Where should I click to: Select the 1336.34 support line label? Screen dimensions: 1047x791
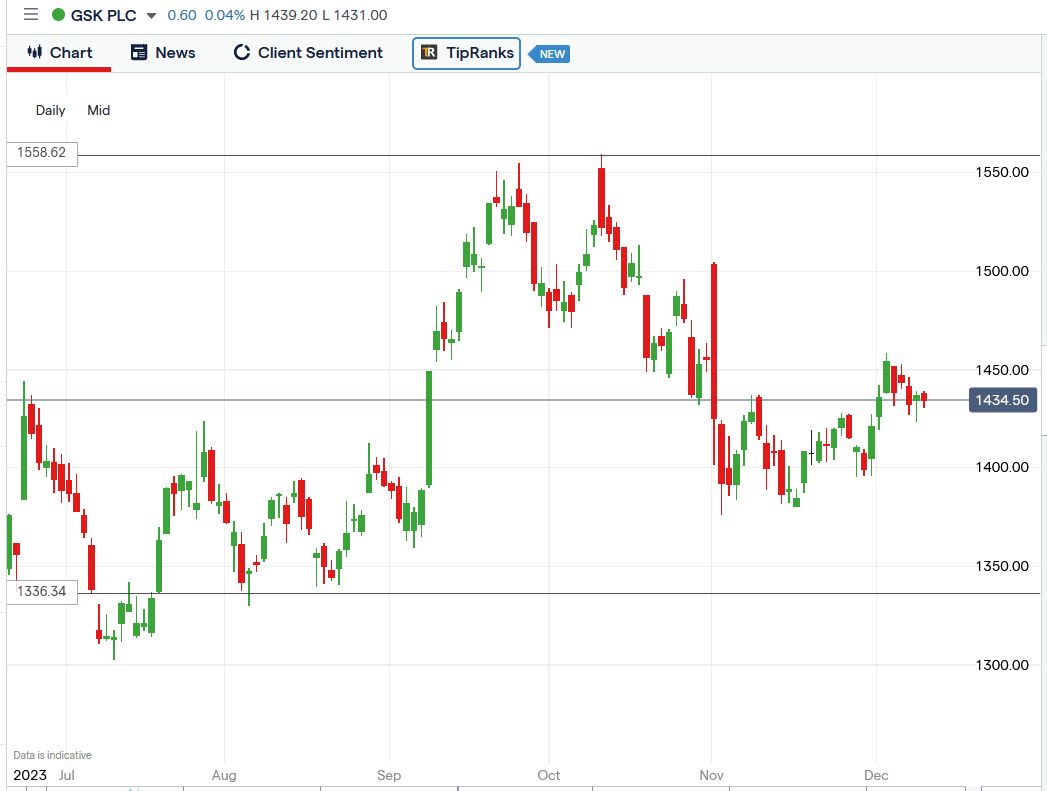pos(42,591)
